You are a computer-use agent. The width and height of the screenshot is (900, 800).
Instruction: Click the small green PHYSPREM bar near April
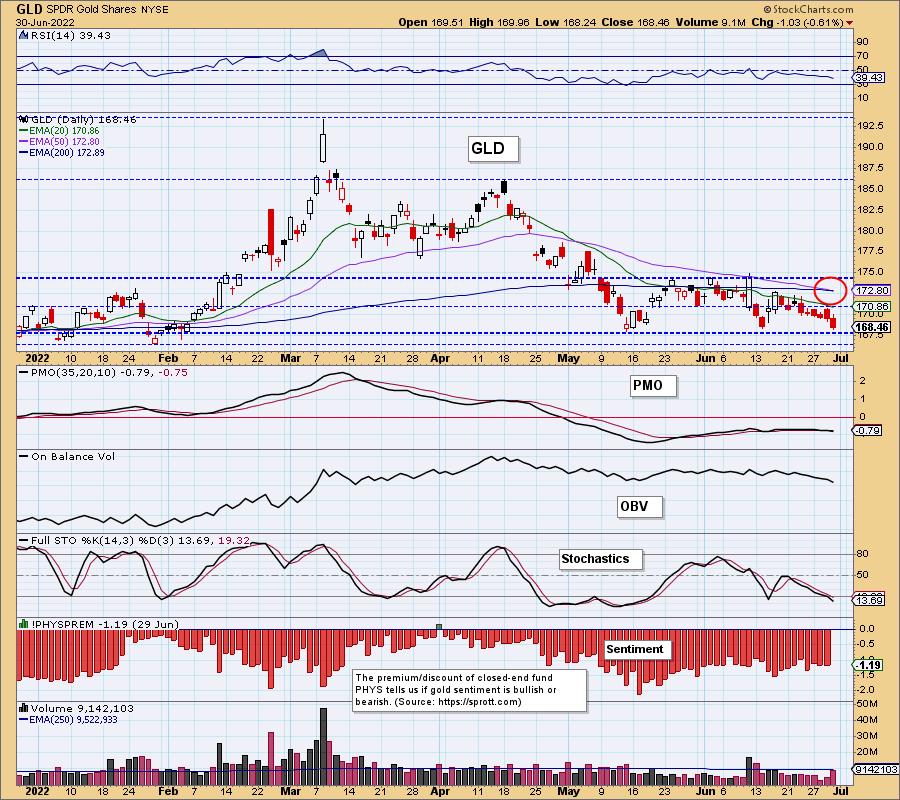pos(439,627)
